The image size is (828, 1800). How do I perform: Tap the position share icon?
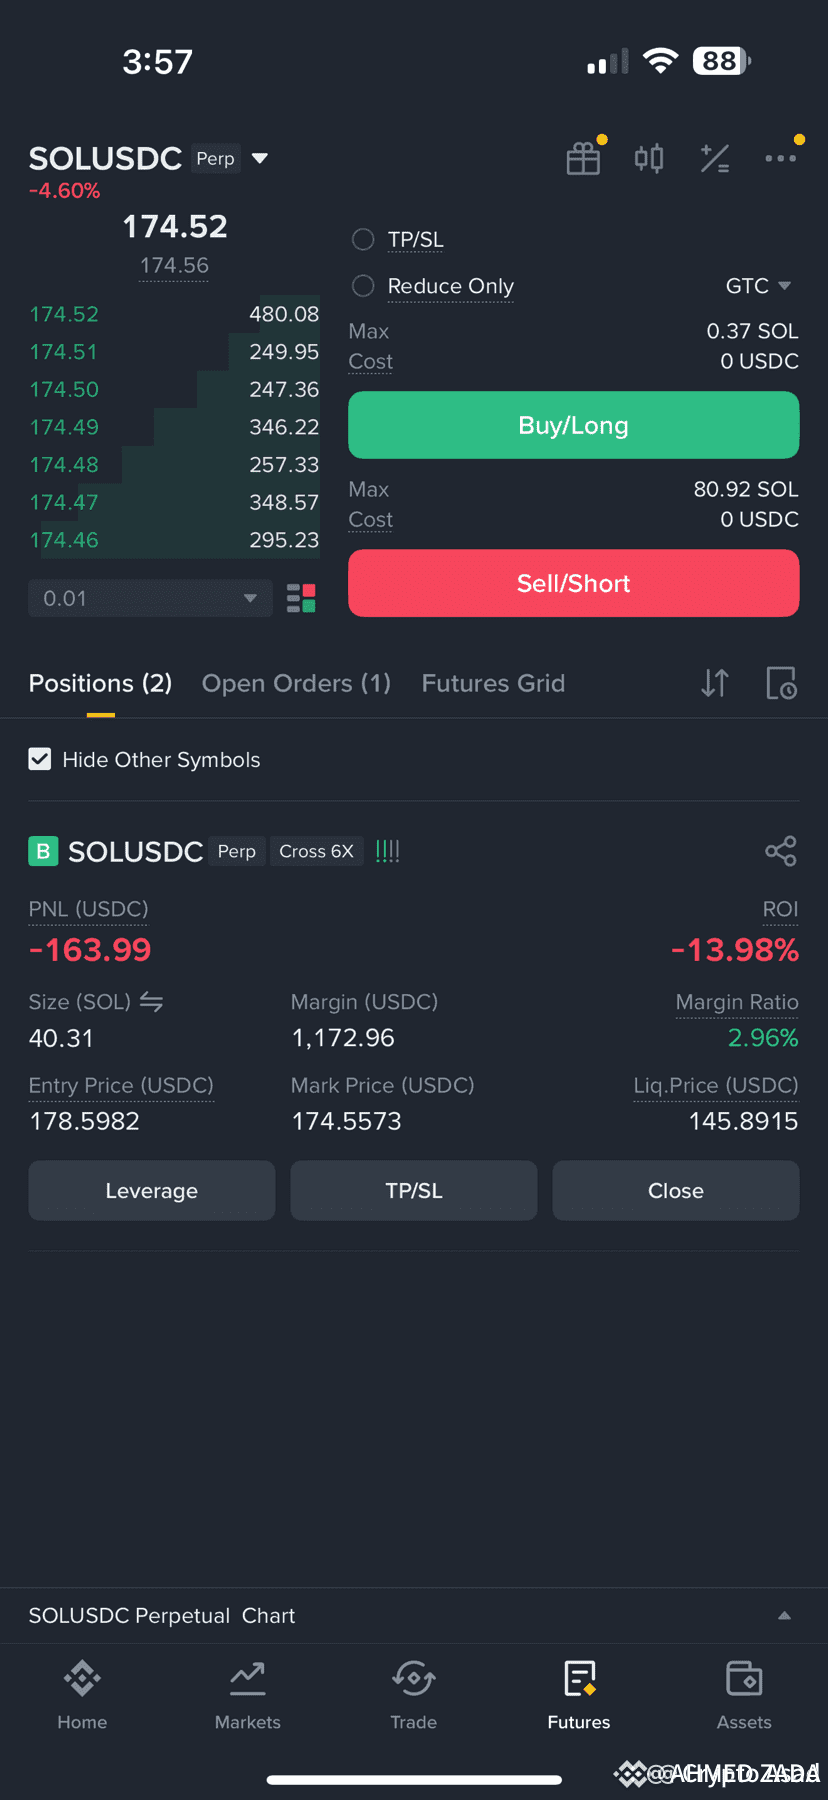(780, 851)
